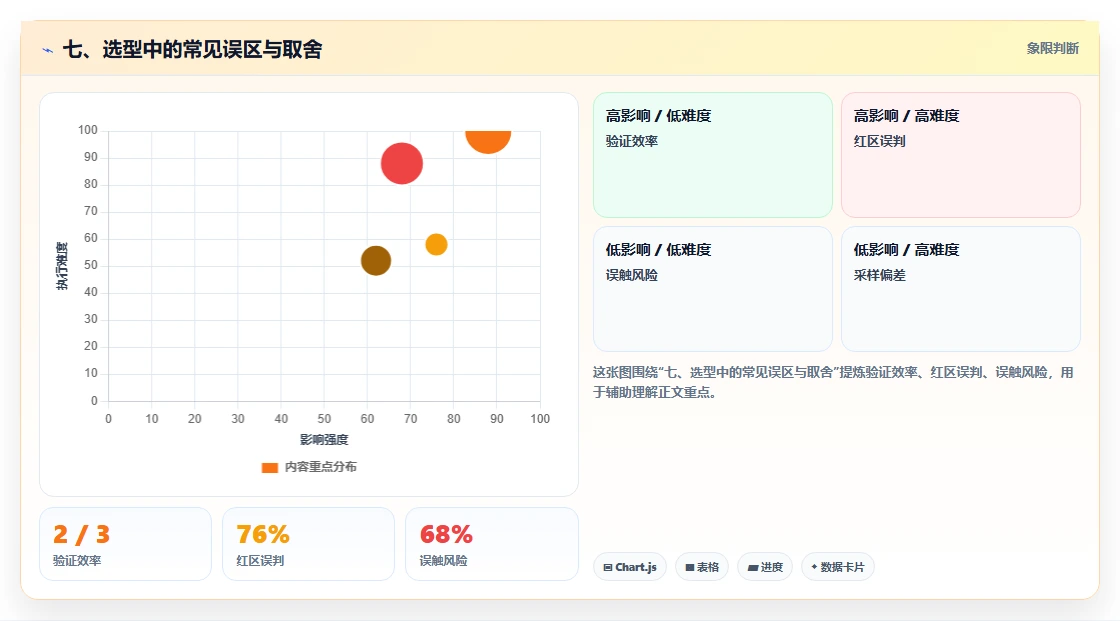
Task: Open the 高影响 / 低难度 quadrant card
Action: [x=713, y=155]
